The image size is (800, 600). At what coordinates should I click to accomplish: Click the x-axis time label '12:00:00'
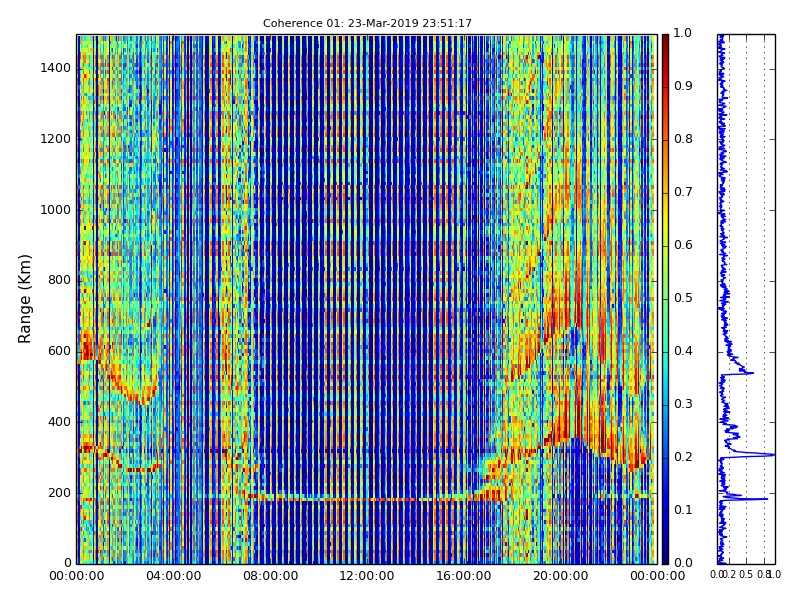(367, 576)
